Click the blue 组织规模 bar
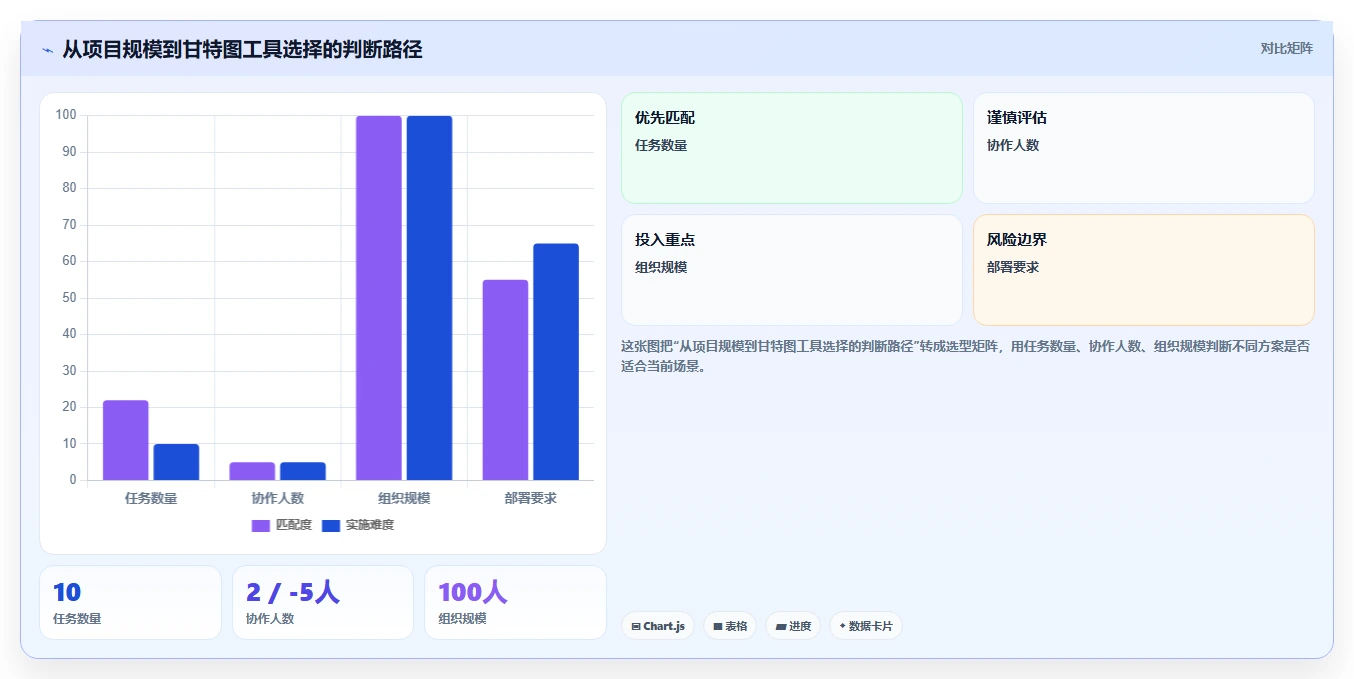The width and height of the screenshot is (1354, 679). click(429, 298)
